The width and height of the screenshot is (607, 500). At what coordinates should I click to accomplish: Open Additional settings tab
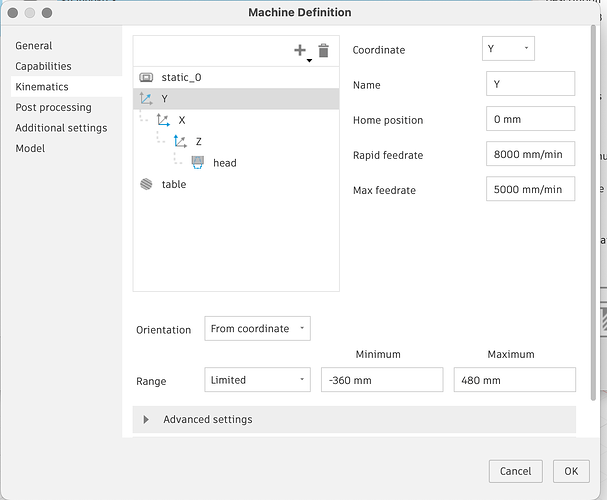(61, 128)
